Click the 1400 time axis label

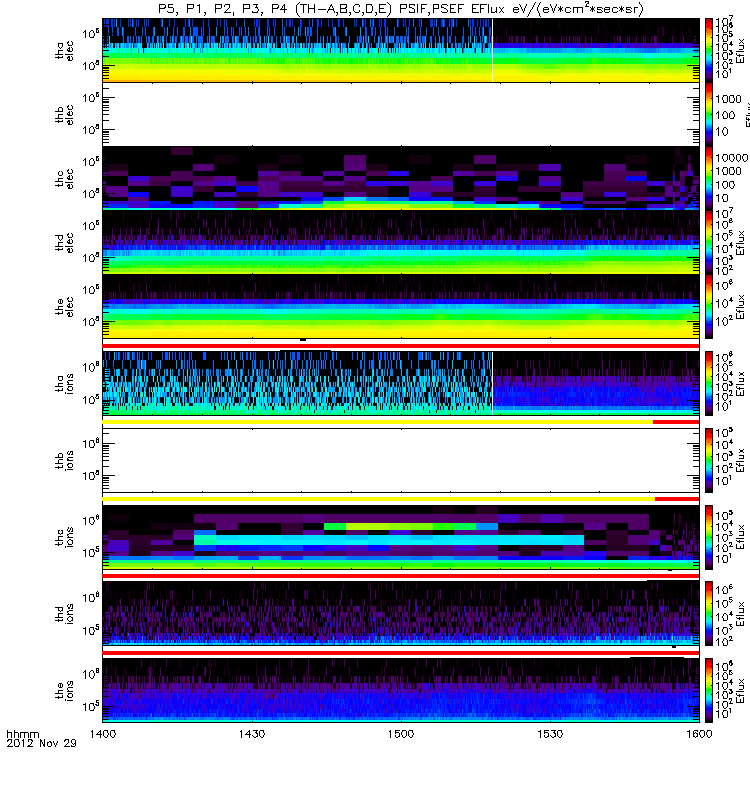tap(103, 734)
